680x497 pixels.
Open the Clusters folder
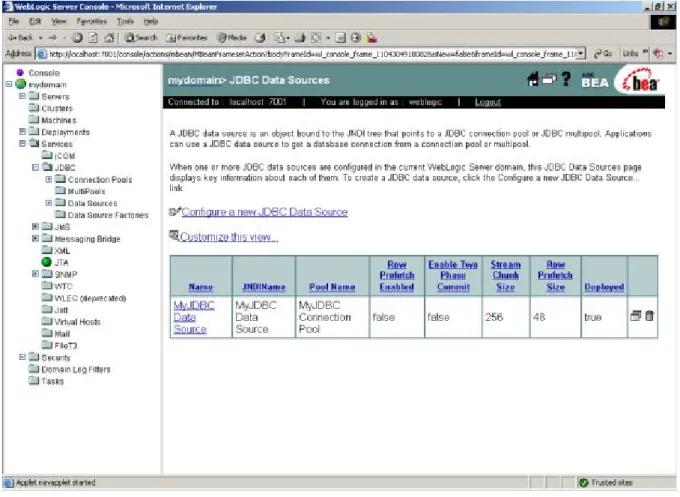57,108
